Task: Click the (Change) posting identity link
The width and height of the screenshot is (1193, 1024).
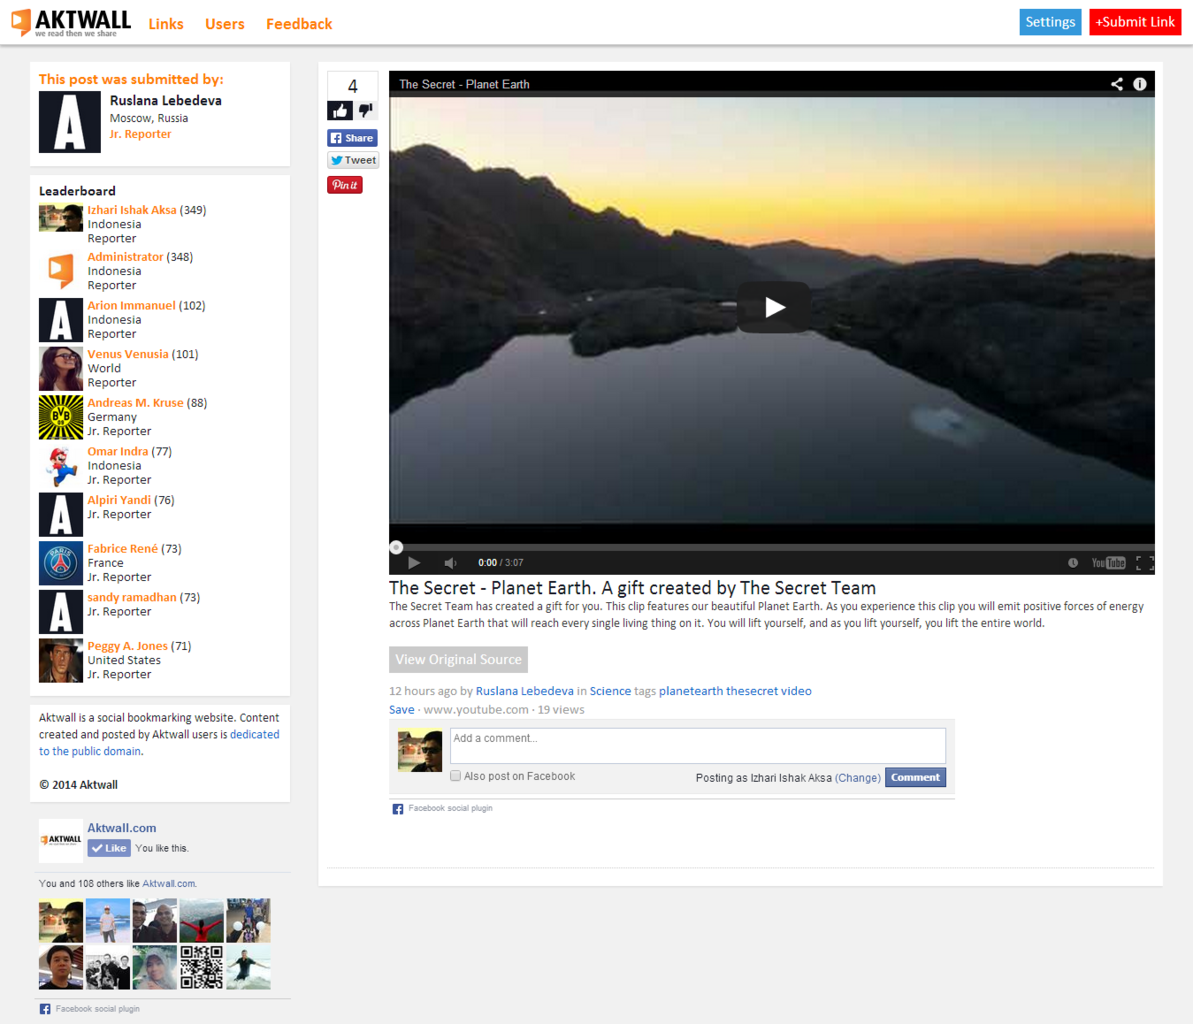Action: point(857,778)
